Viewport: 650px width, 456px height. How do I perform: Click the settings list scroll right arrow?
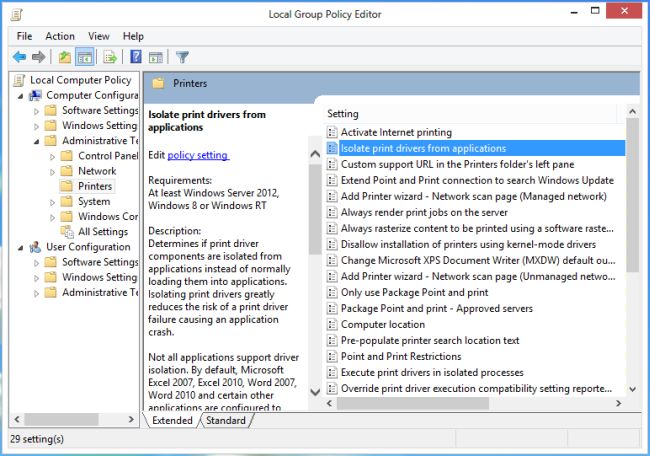point(618,403)
